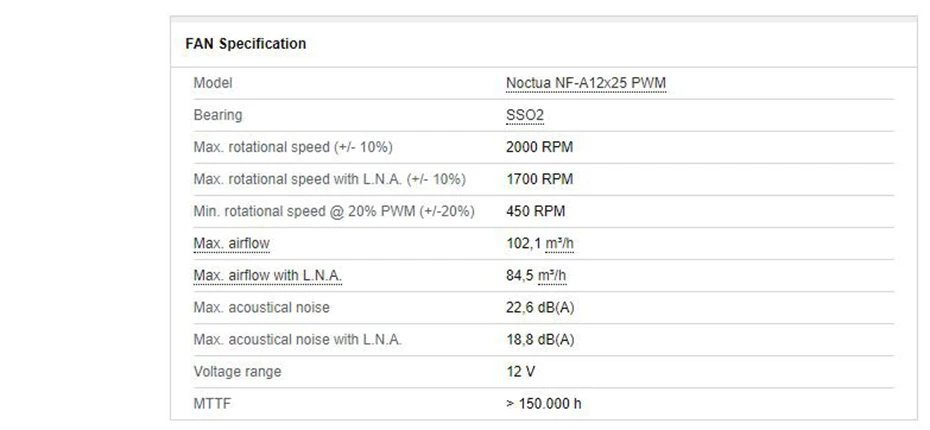Click the FAN Specification heading
Screen dimensions: 930x430
click(246, 44)
